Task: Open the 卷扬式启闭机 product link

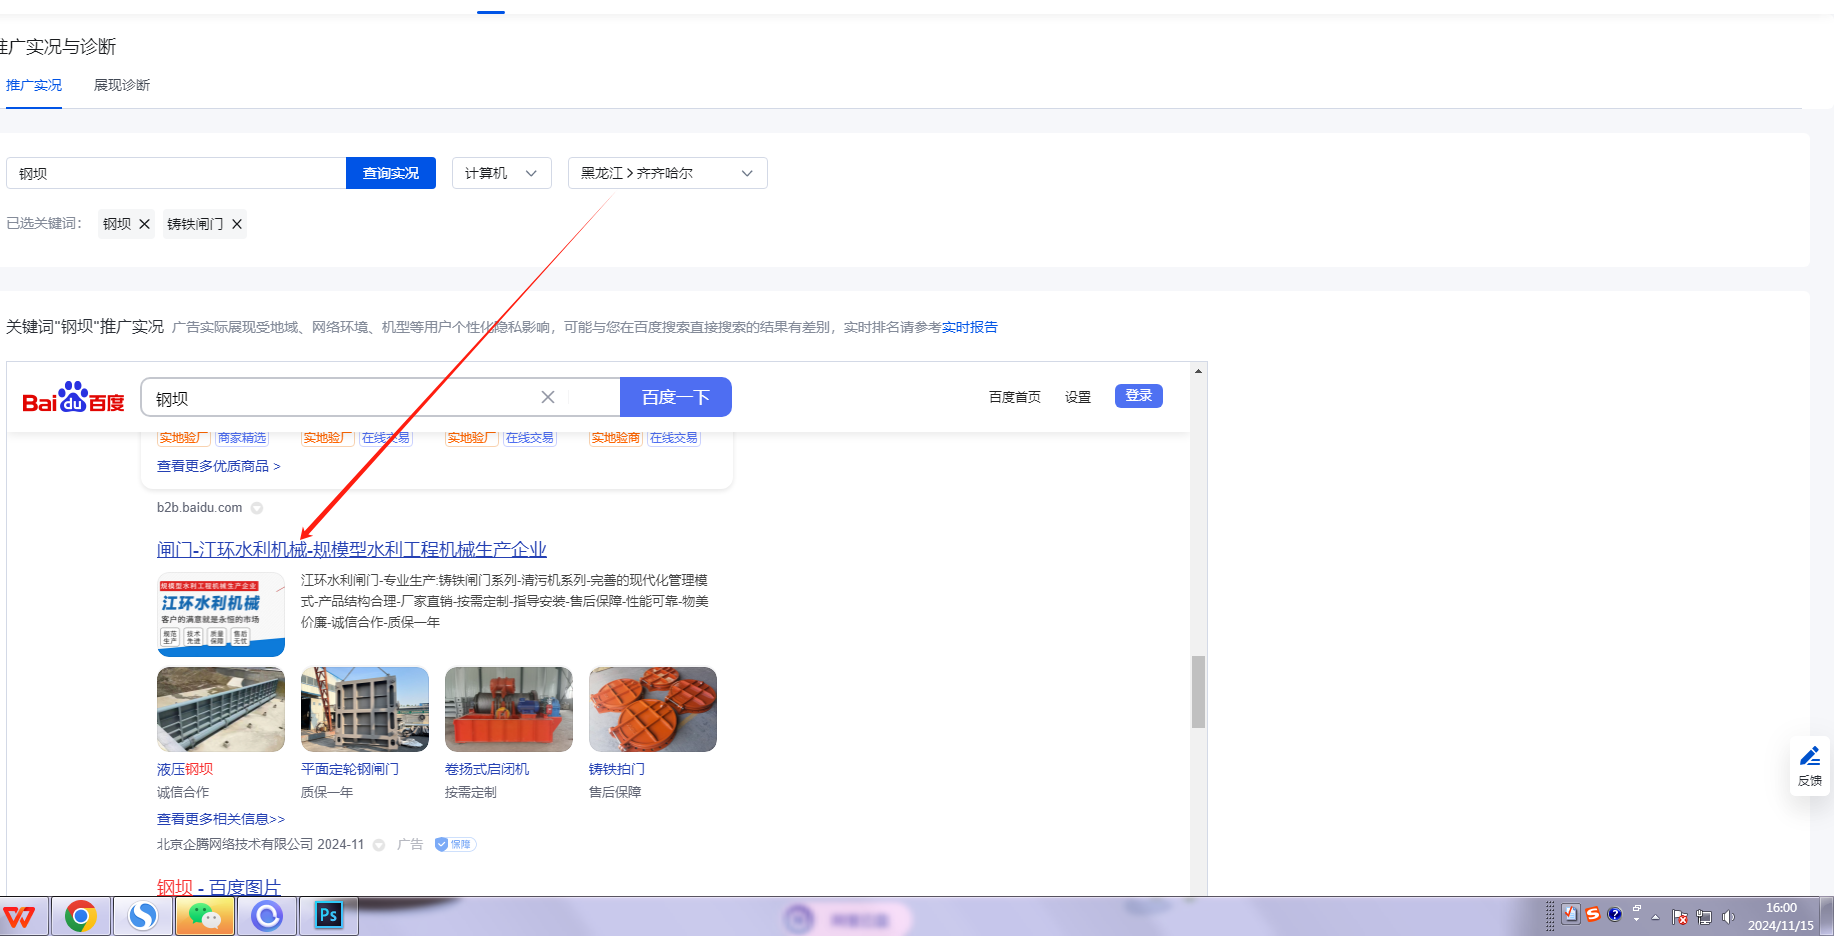Action: (487, 769)
